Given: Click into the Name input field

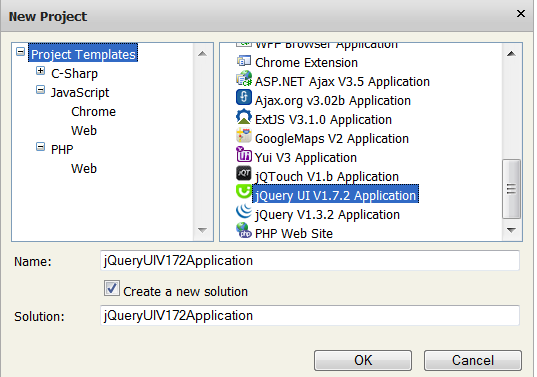Looking at the screenshot, I should click(310, 261).
